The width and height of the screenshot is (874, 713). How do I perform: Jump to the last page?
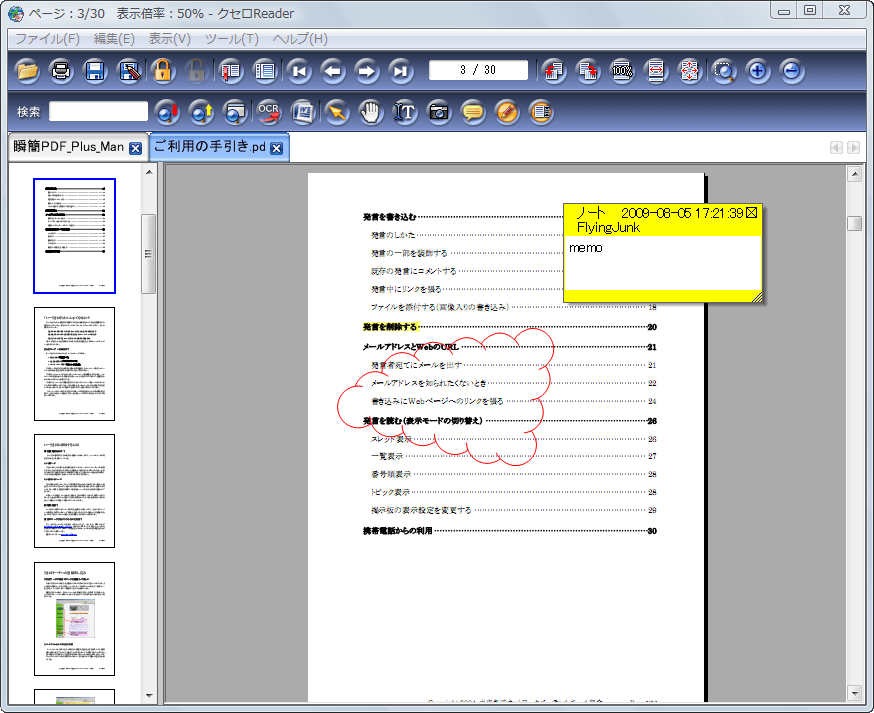[x=401, y=71]
